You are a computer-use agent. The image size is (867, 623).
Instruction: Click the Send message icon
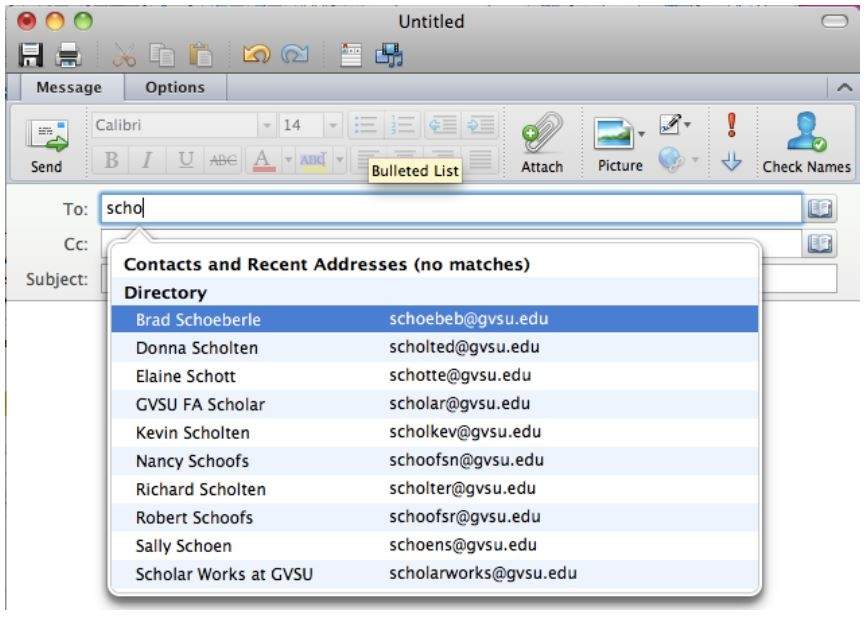(x=46, y=145)
